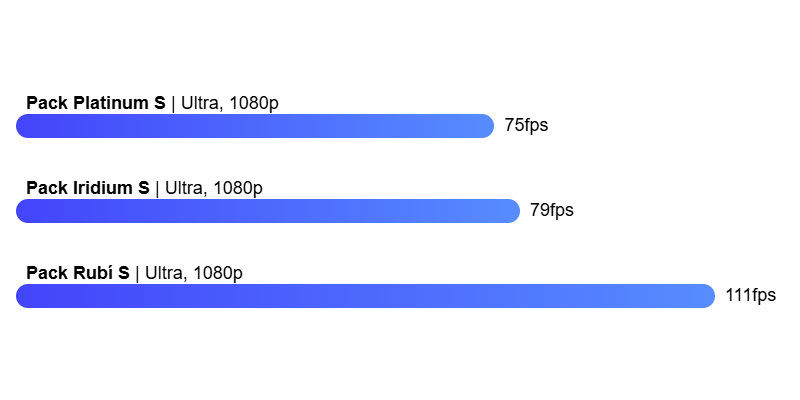Click the dark left end of Platinum bar
800x400 pixels.
23,126
